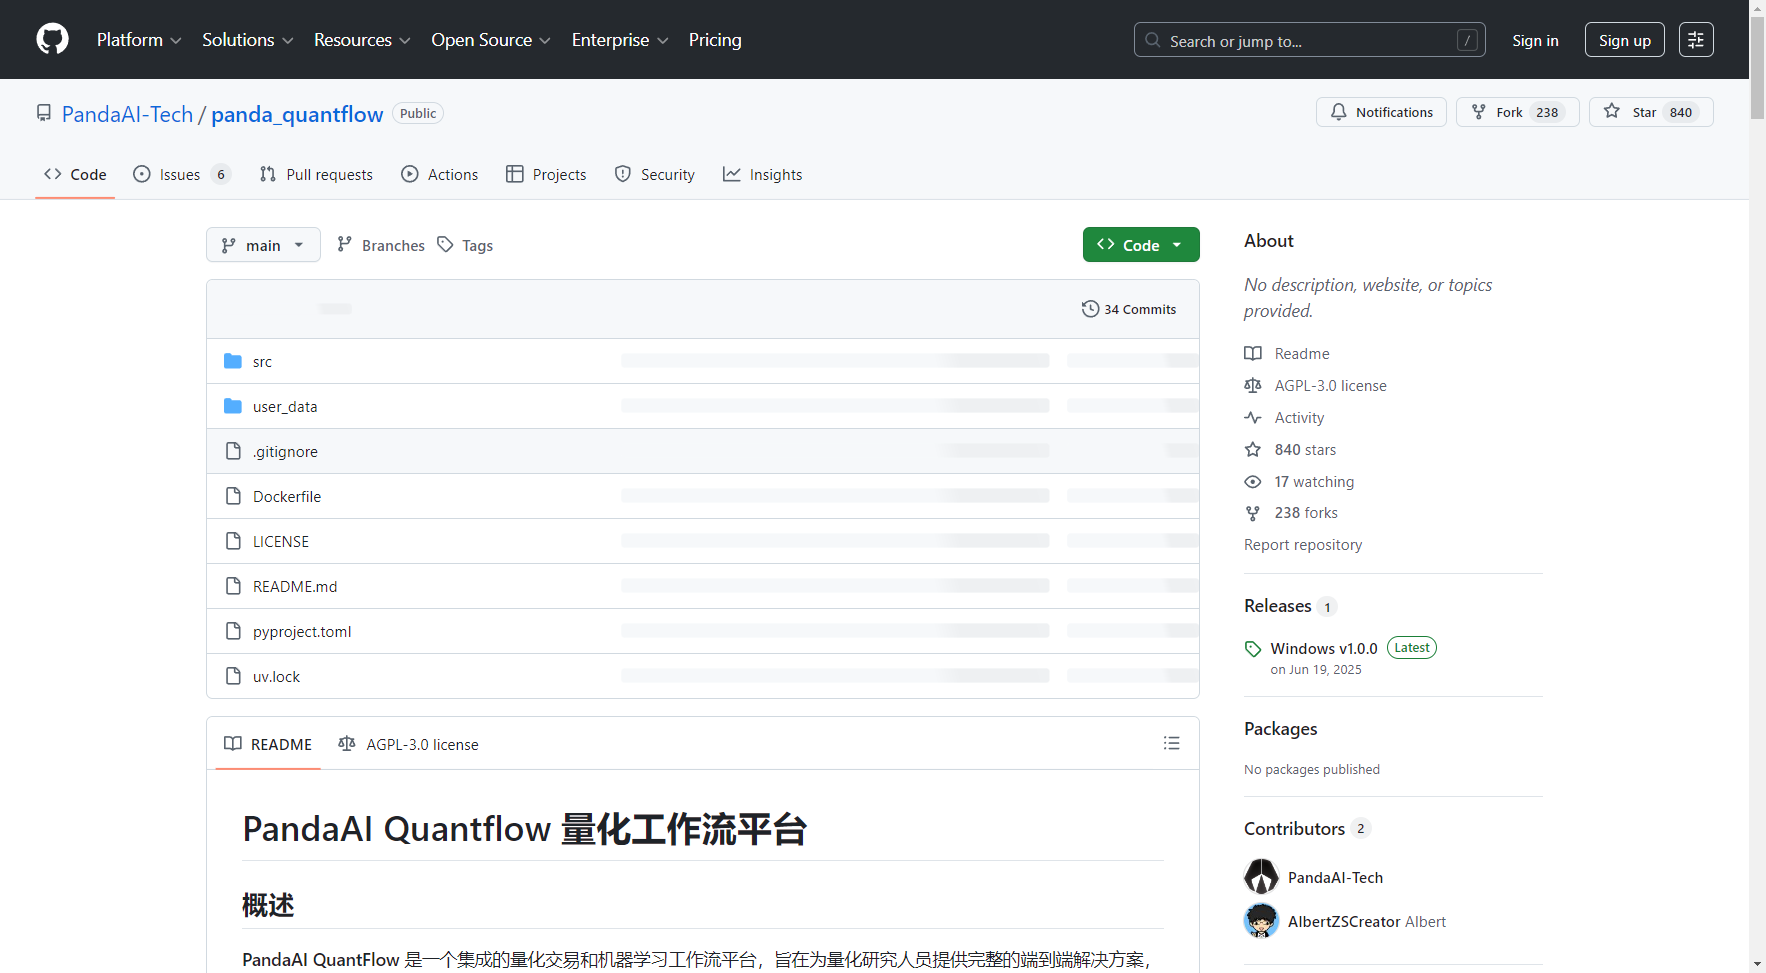
Task: Switch to the Issues tab
Action: click(182, 174)
